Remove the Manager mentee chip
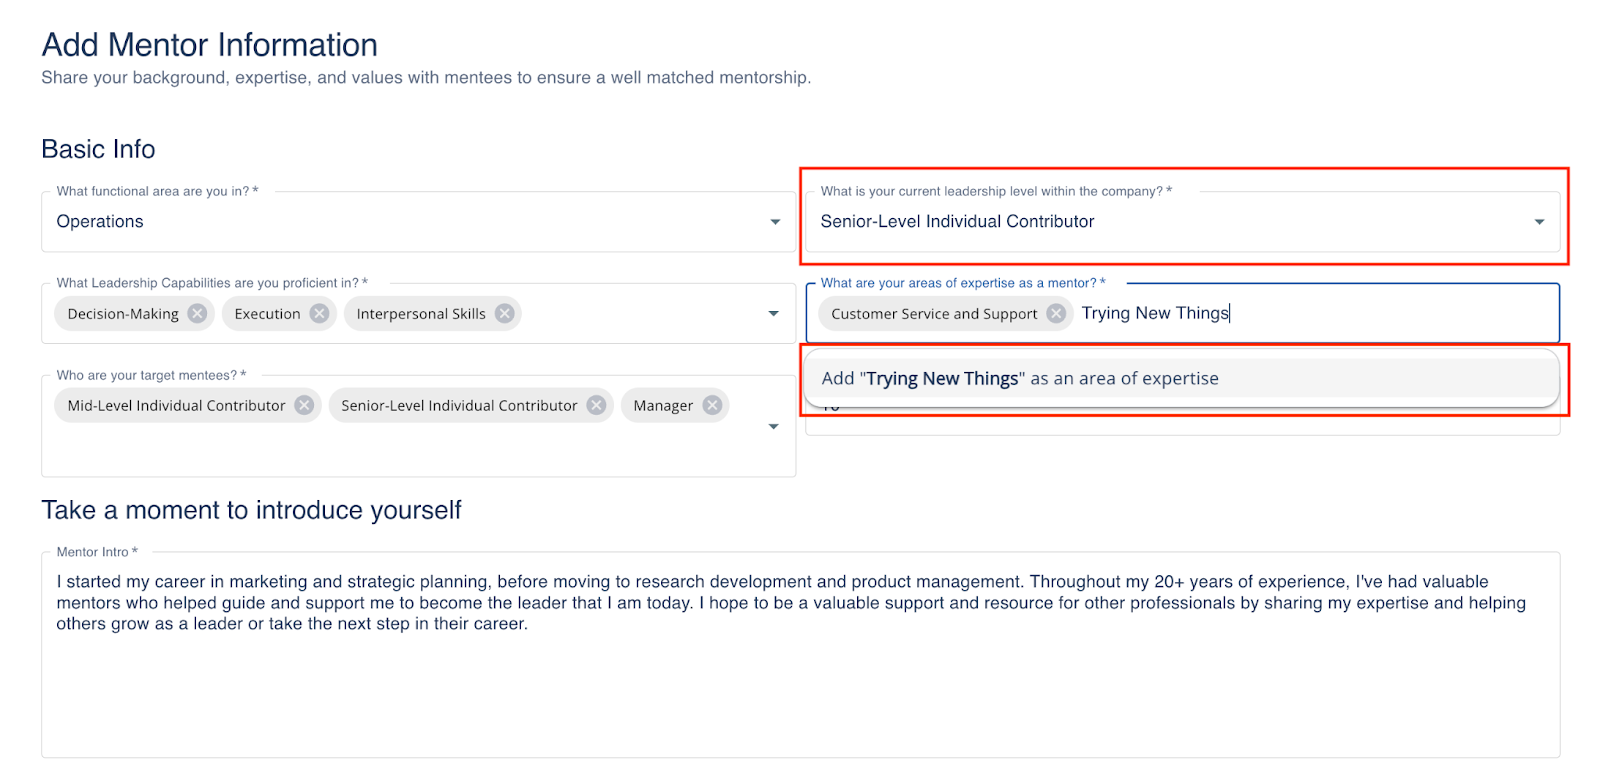1600x775 pixels. tap(712, 405)
